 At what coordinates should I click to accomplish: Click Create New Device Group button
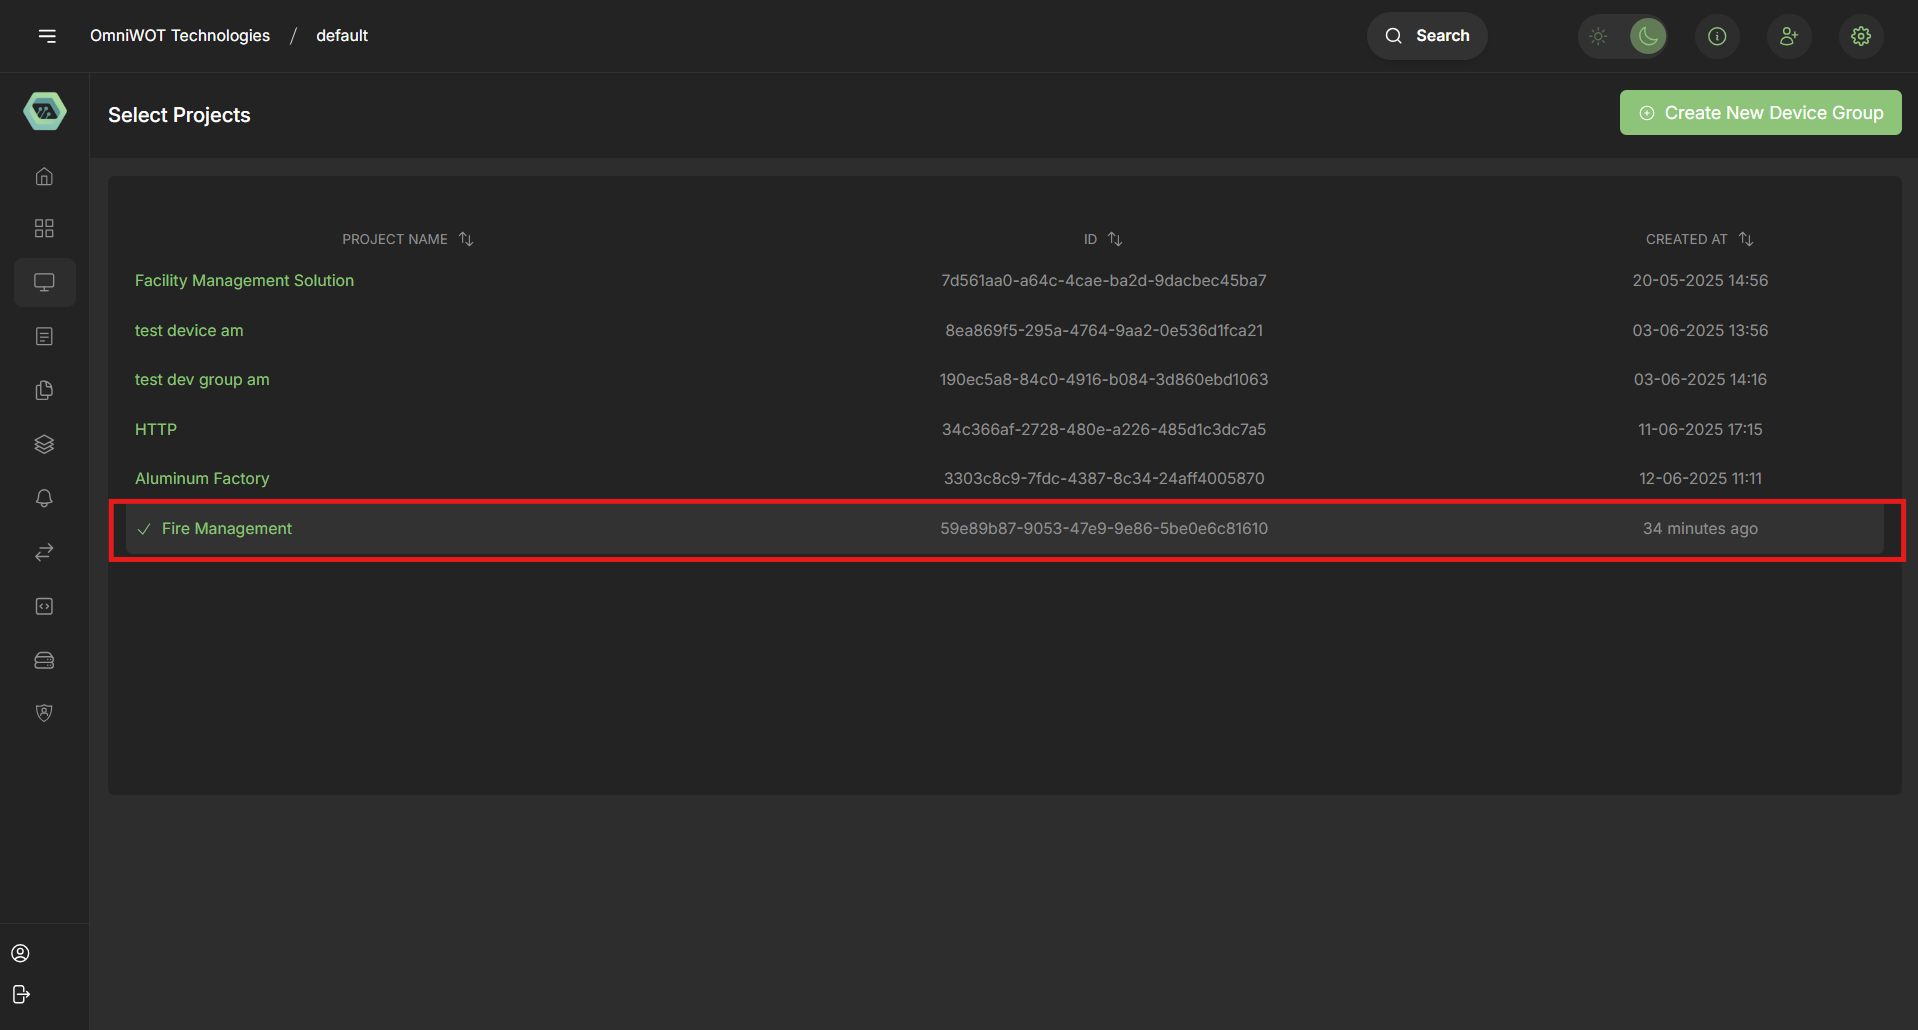click(x=1760, y=112)
